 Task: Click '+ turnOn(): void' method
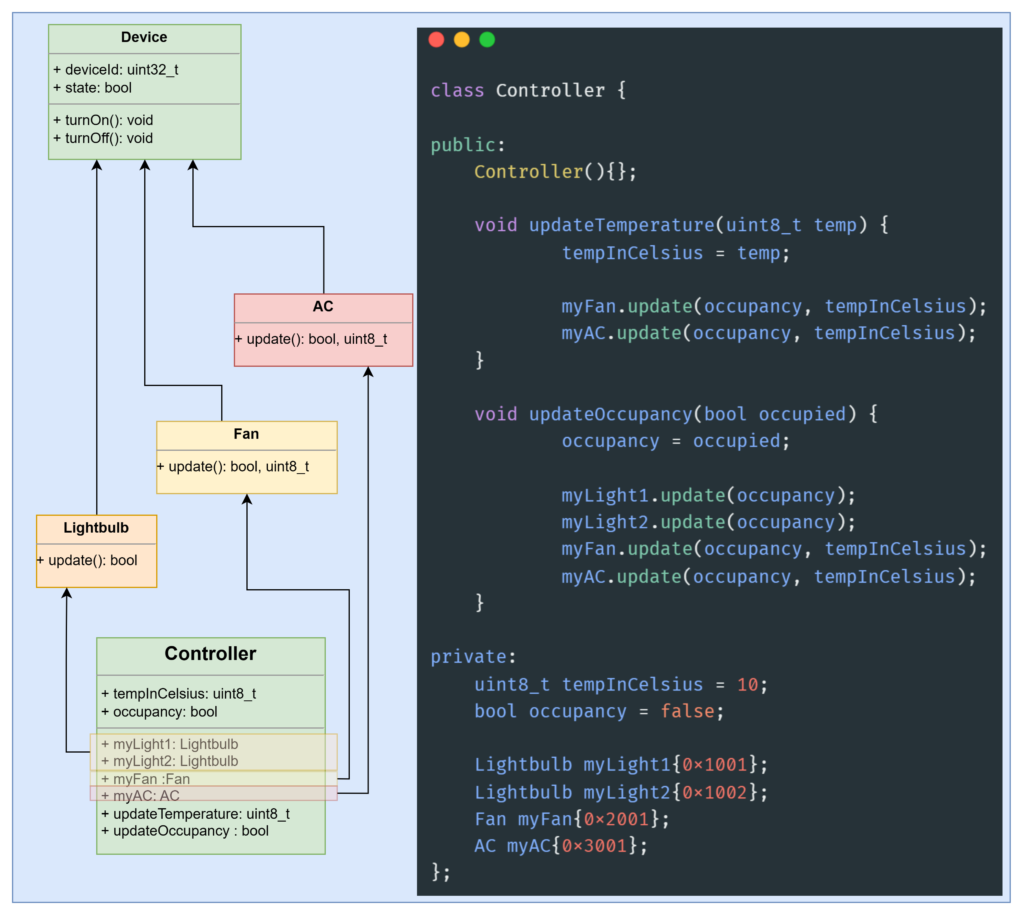click(103, 120)
